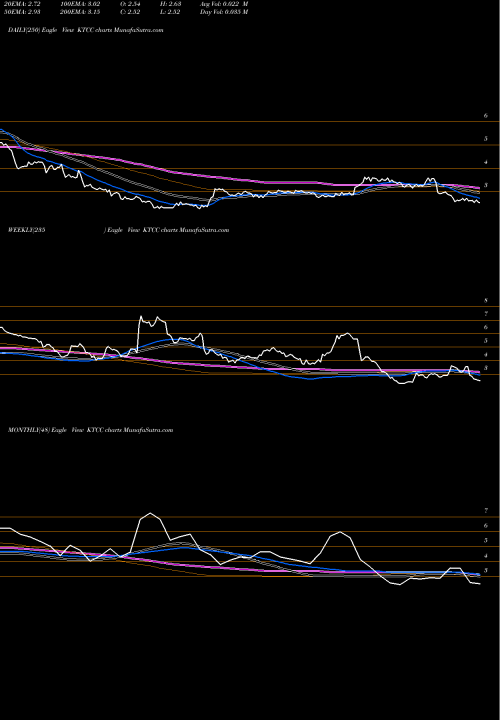Select the high price 'H:' value

169,4
